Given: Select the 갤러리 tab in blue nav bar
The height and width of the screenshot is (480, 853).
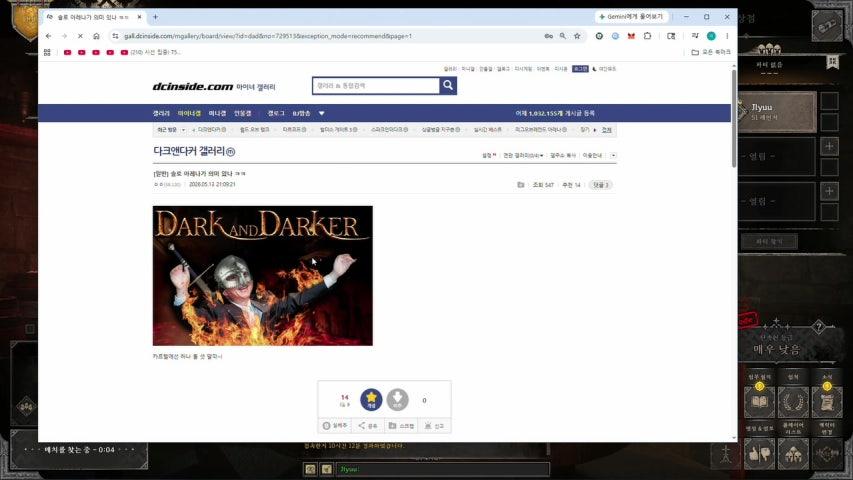Looking at the screenshot, I should pos(161,113).
